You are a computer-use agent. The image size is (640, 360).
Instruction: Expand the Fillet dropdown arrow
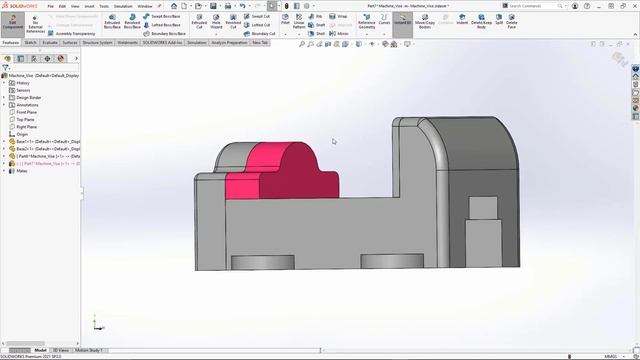tap(285, 34)
